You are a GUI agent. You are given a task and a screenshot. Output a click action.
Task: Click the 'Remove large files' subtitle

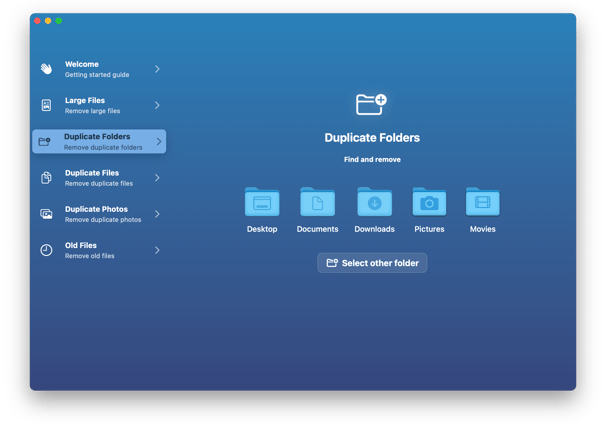[x=92, y=111]
